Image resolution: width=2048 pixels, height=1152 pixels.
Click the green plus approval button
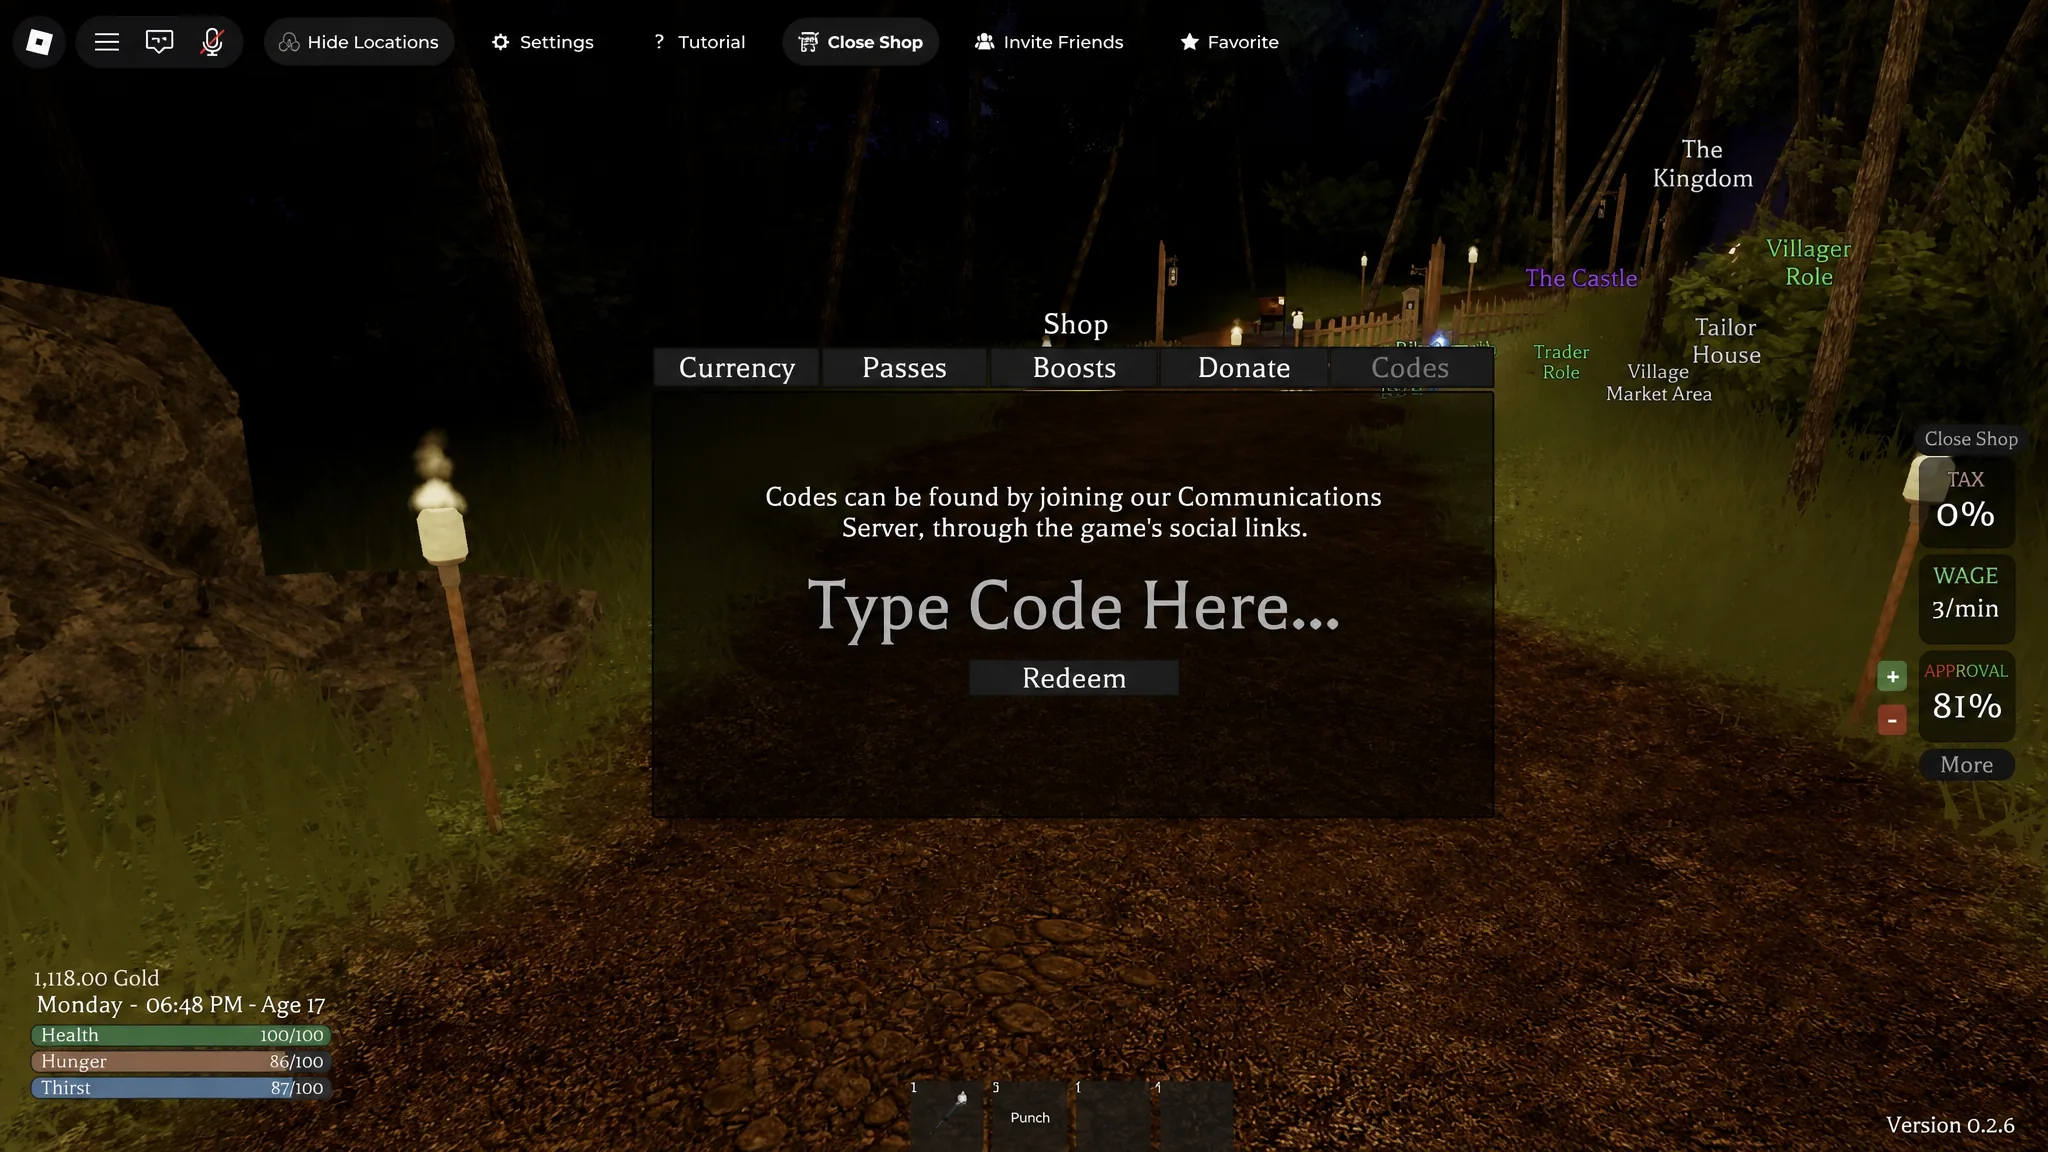point(1892,677)
